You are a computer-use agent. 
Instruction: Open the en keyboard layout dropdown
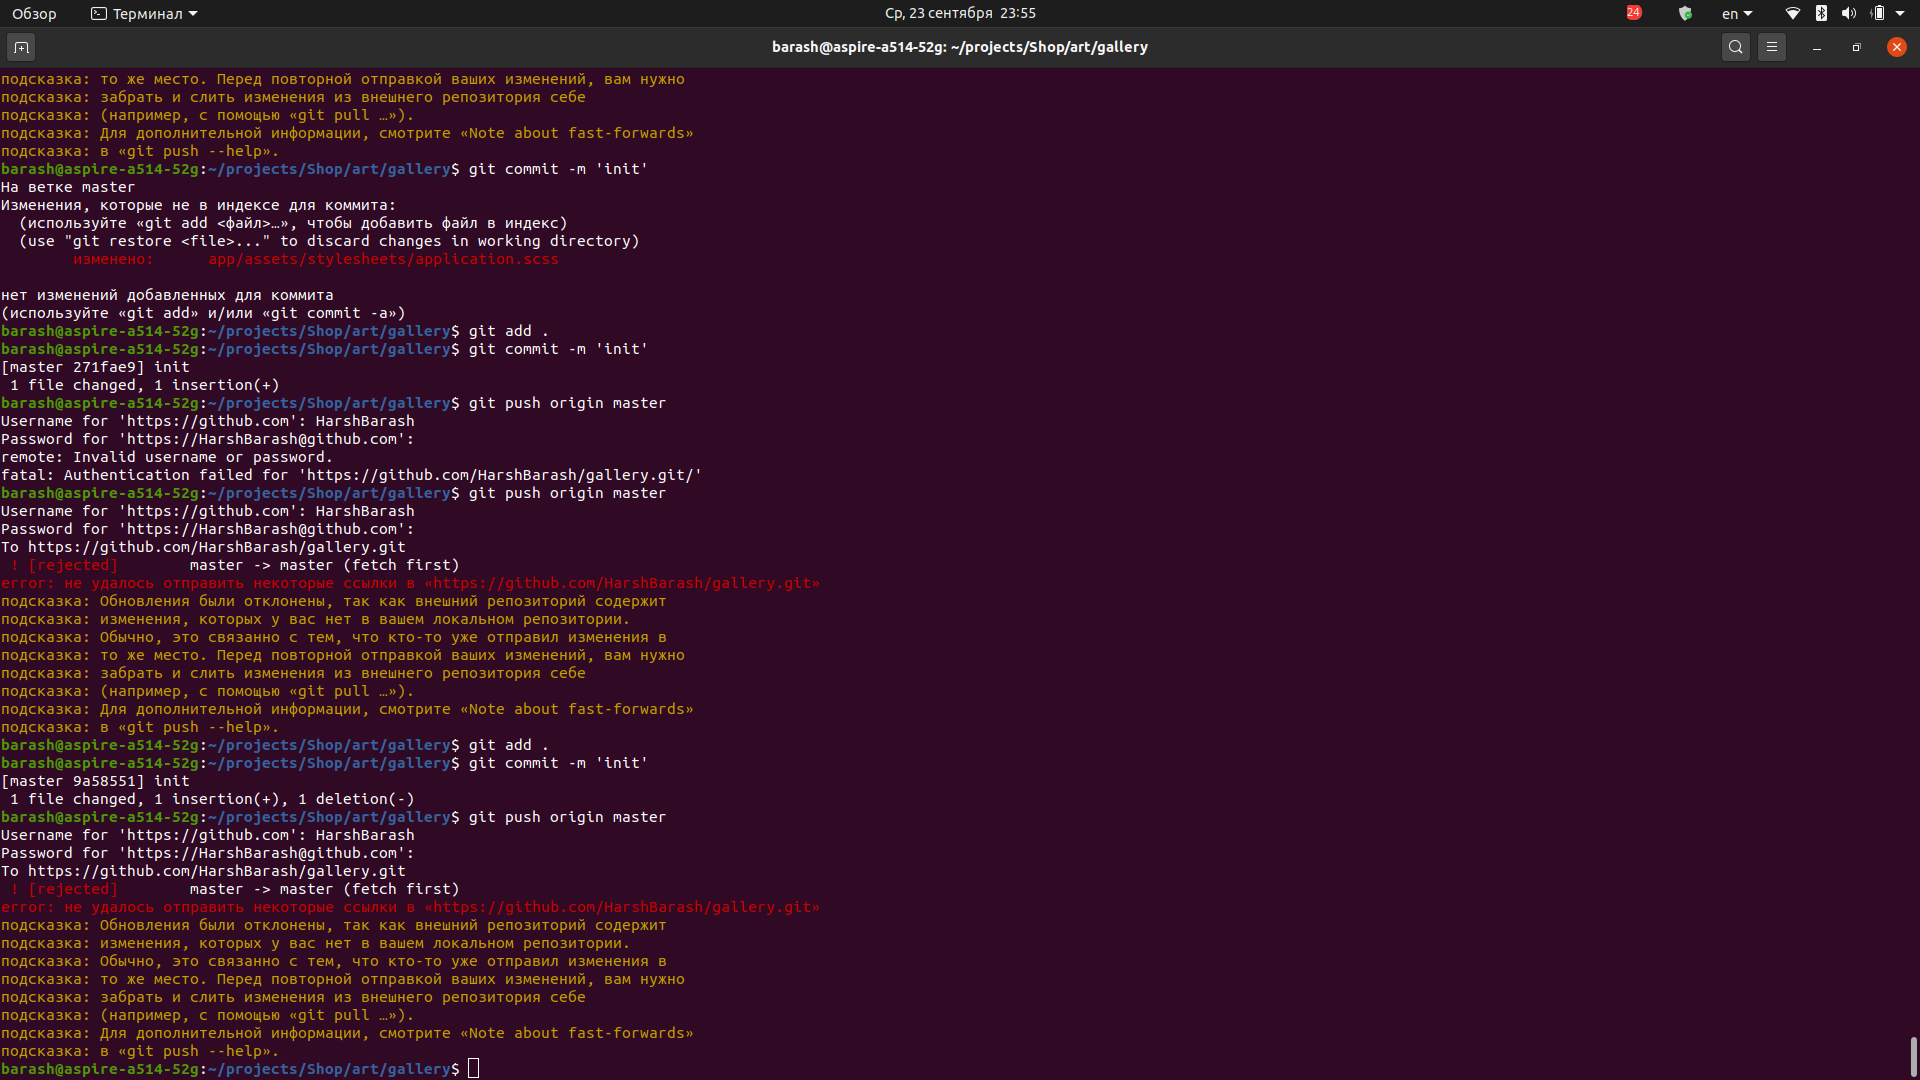[1737, 13]
